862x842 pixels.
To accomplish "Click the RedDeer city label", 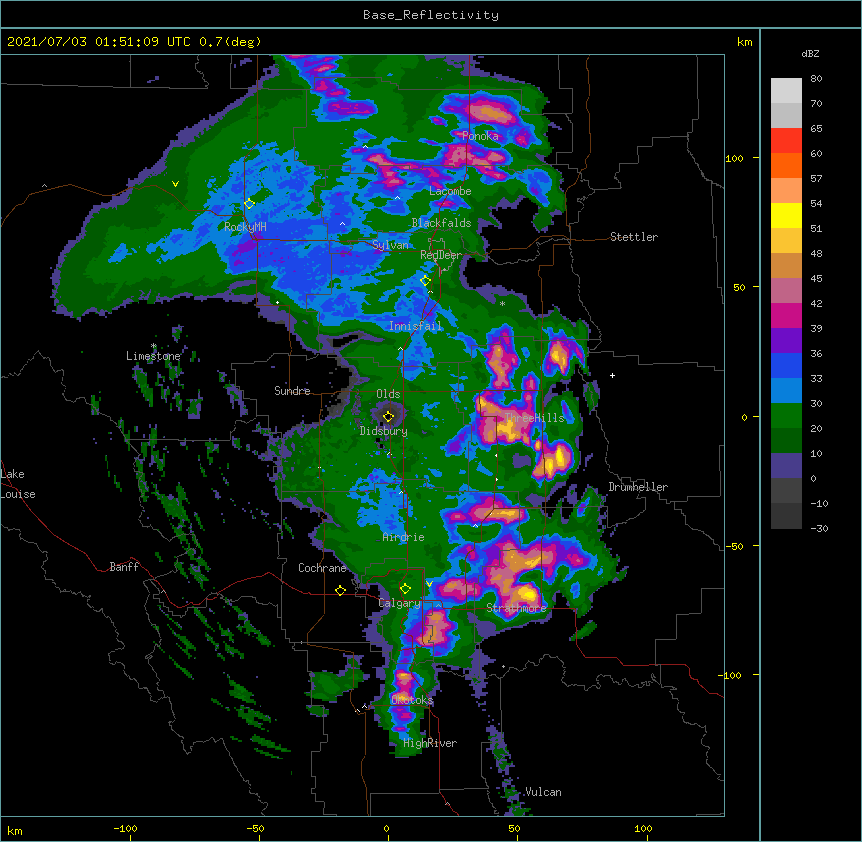I will pos(441,255).
